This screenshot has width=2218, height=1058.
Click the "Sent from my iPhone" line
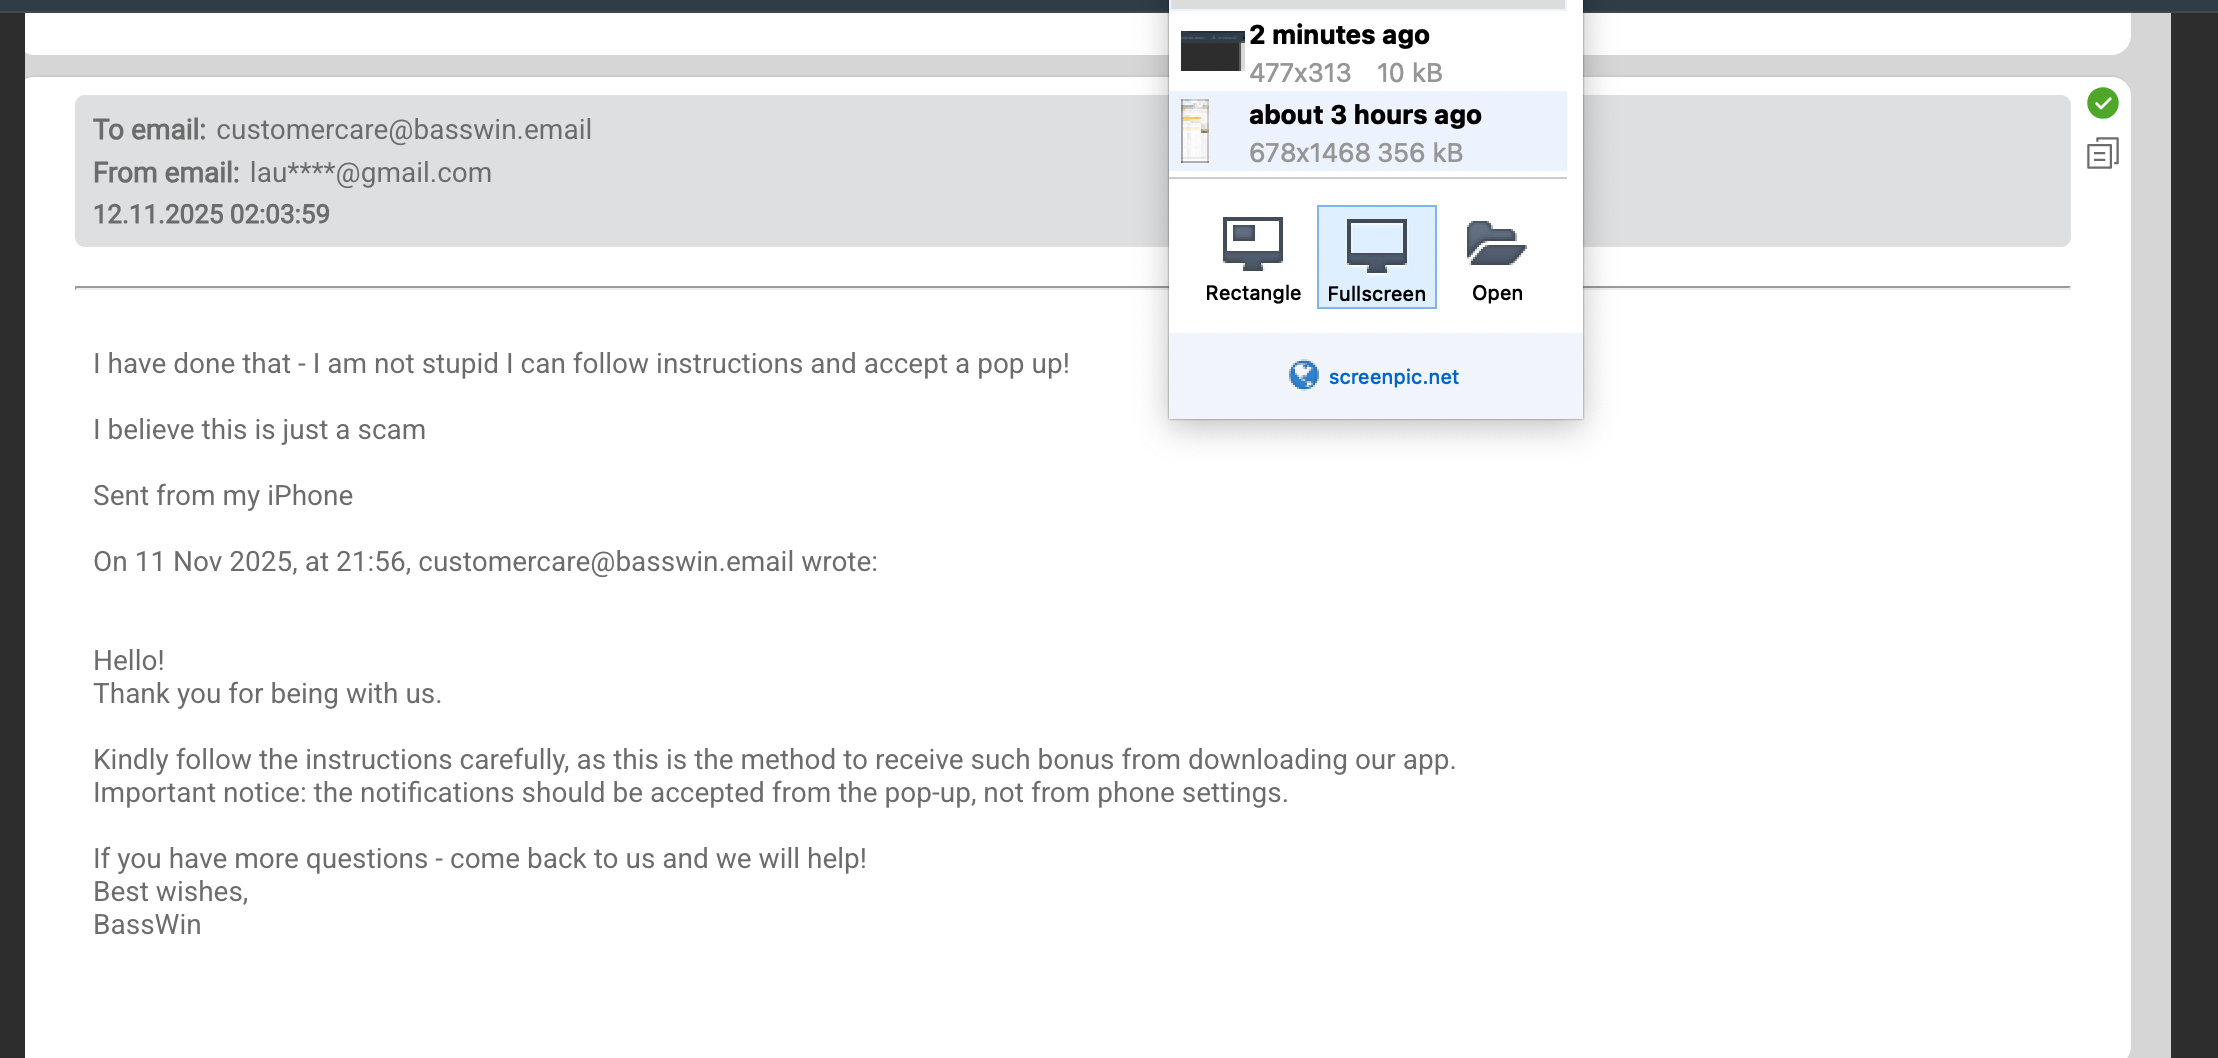pos(223,496)
